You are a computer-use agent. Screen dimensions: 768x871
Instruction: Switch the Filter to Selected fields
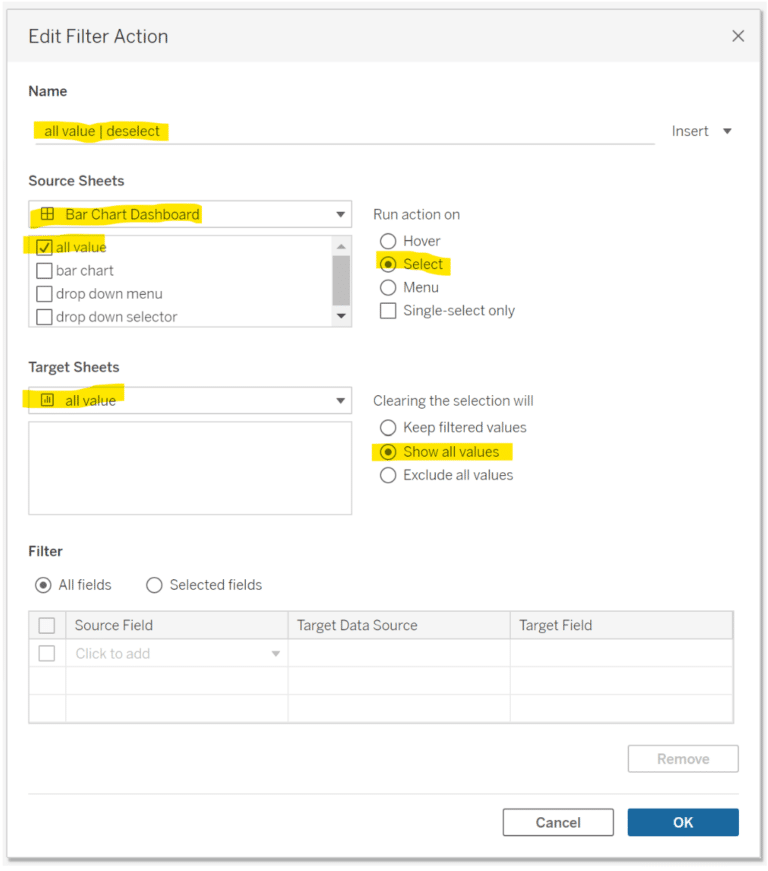click(155, 585)
